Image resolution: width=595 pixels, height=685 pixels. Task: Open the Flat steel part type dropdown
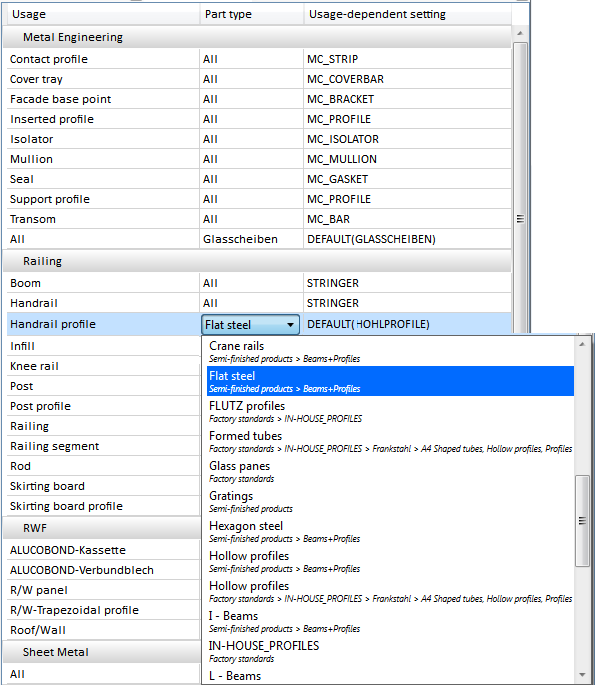tap(250, 325)
